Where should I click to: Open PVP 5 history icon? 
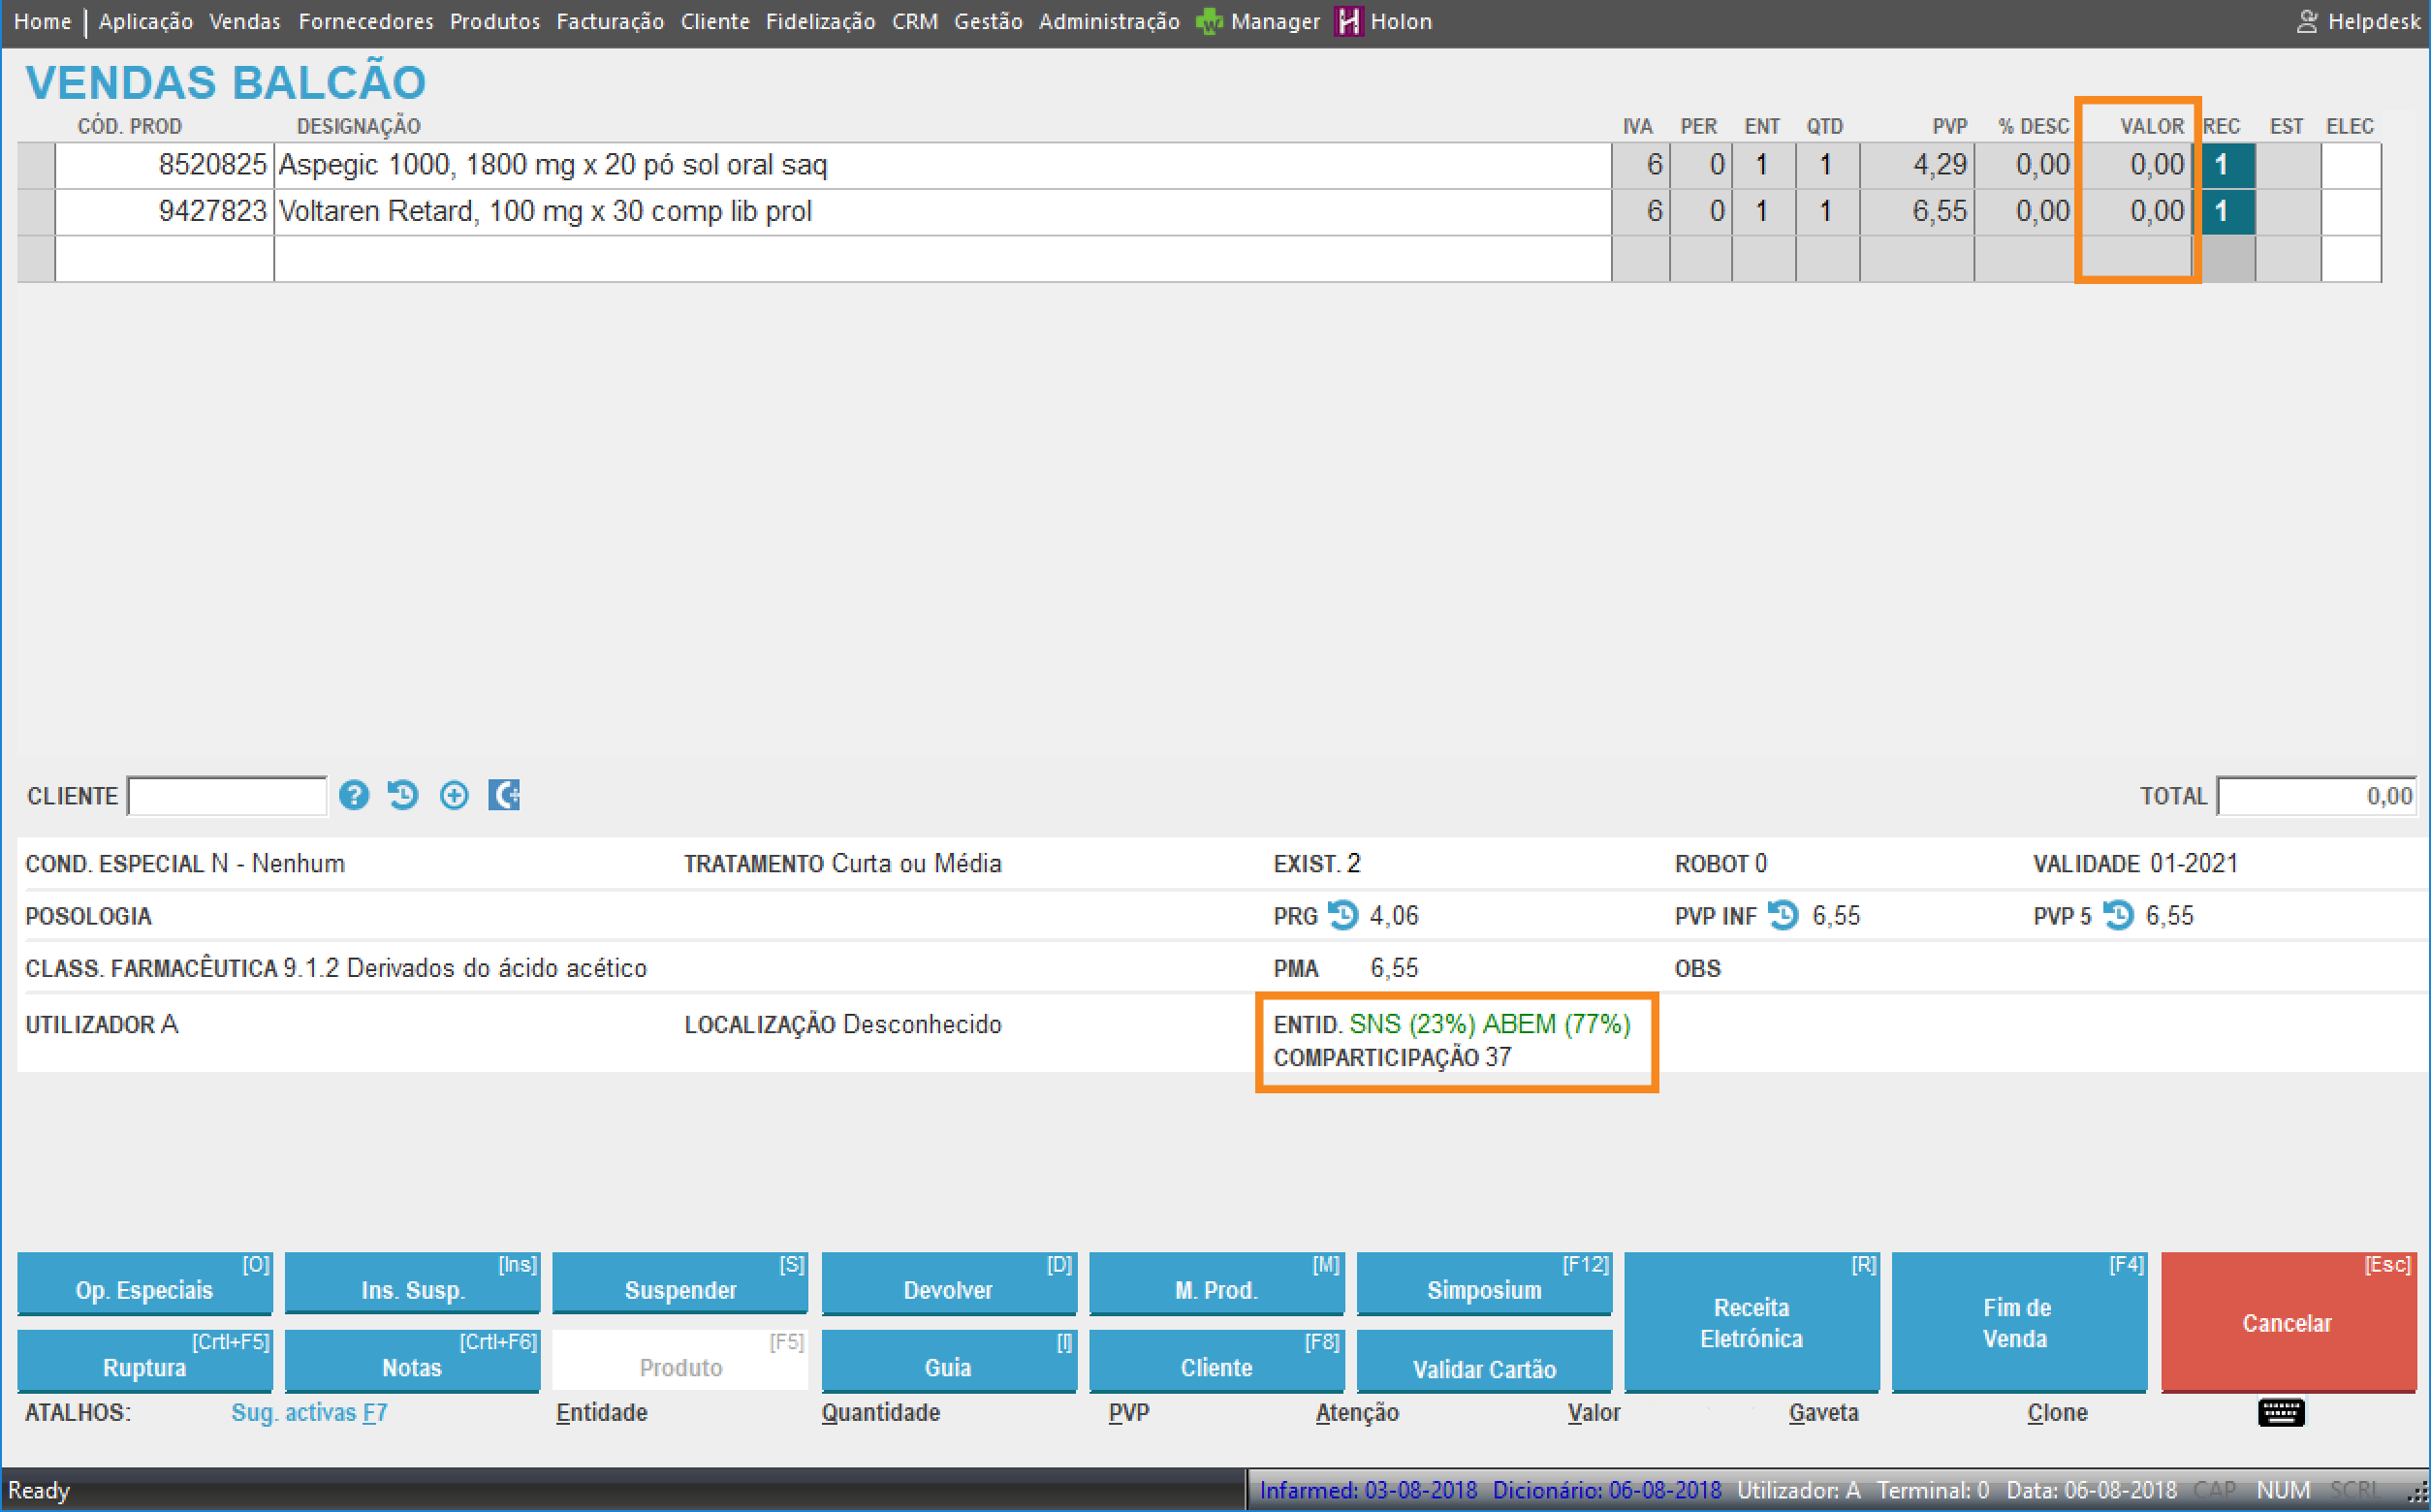coord(2118,916)
